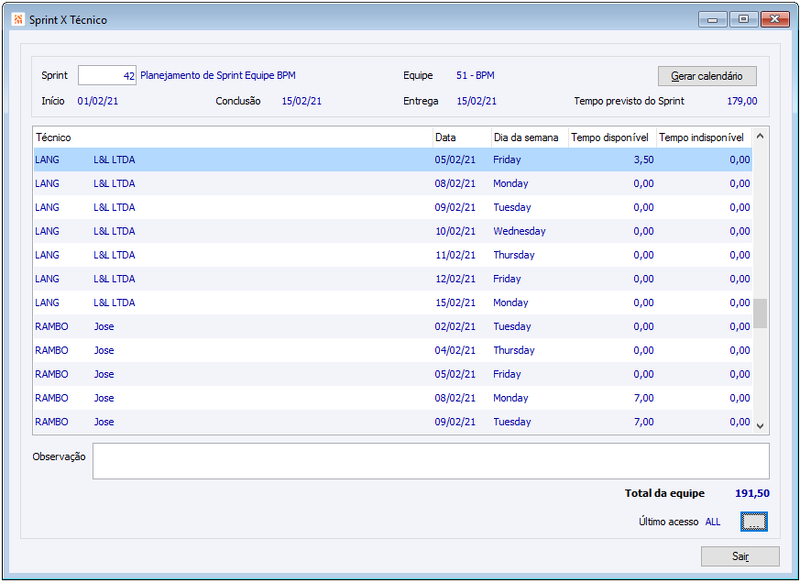Click the Tempo disponível column header
This screenshot has width=800, height=583.
pos(612,137)
